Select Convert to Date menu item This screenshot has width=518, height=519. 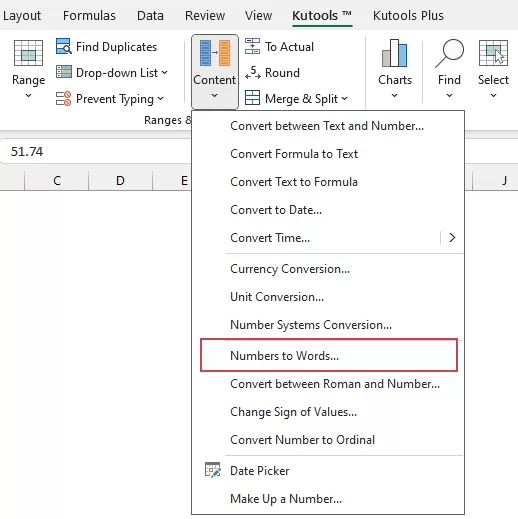click(328, 210)
